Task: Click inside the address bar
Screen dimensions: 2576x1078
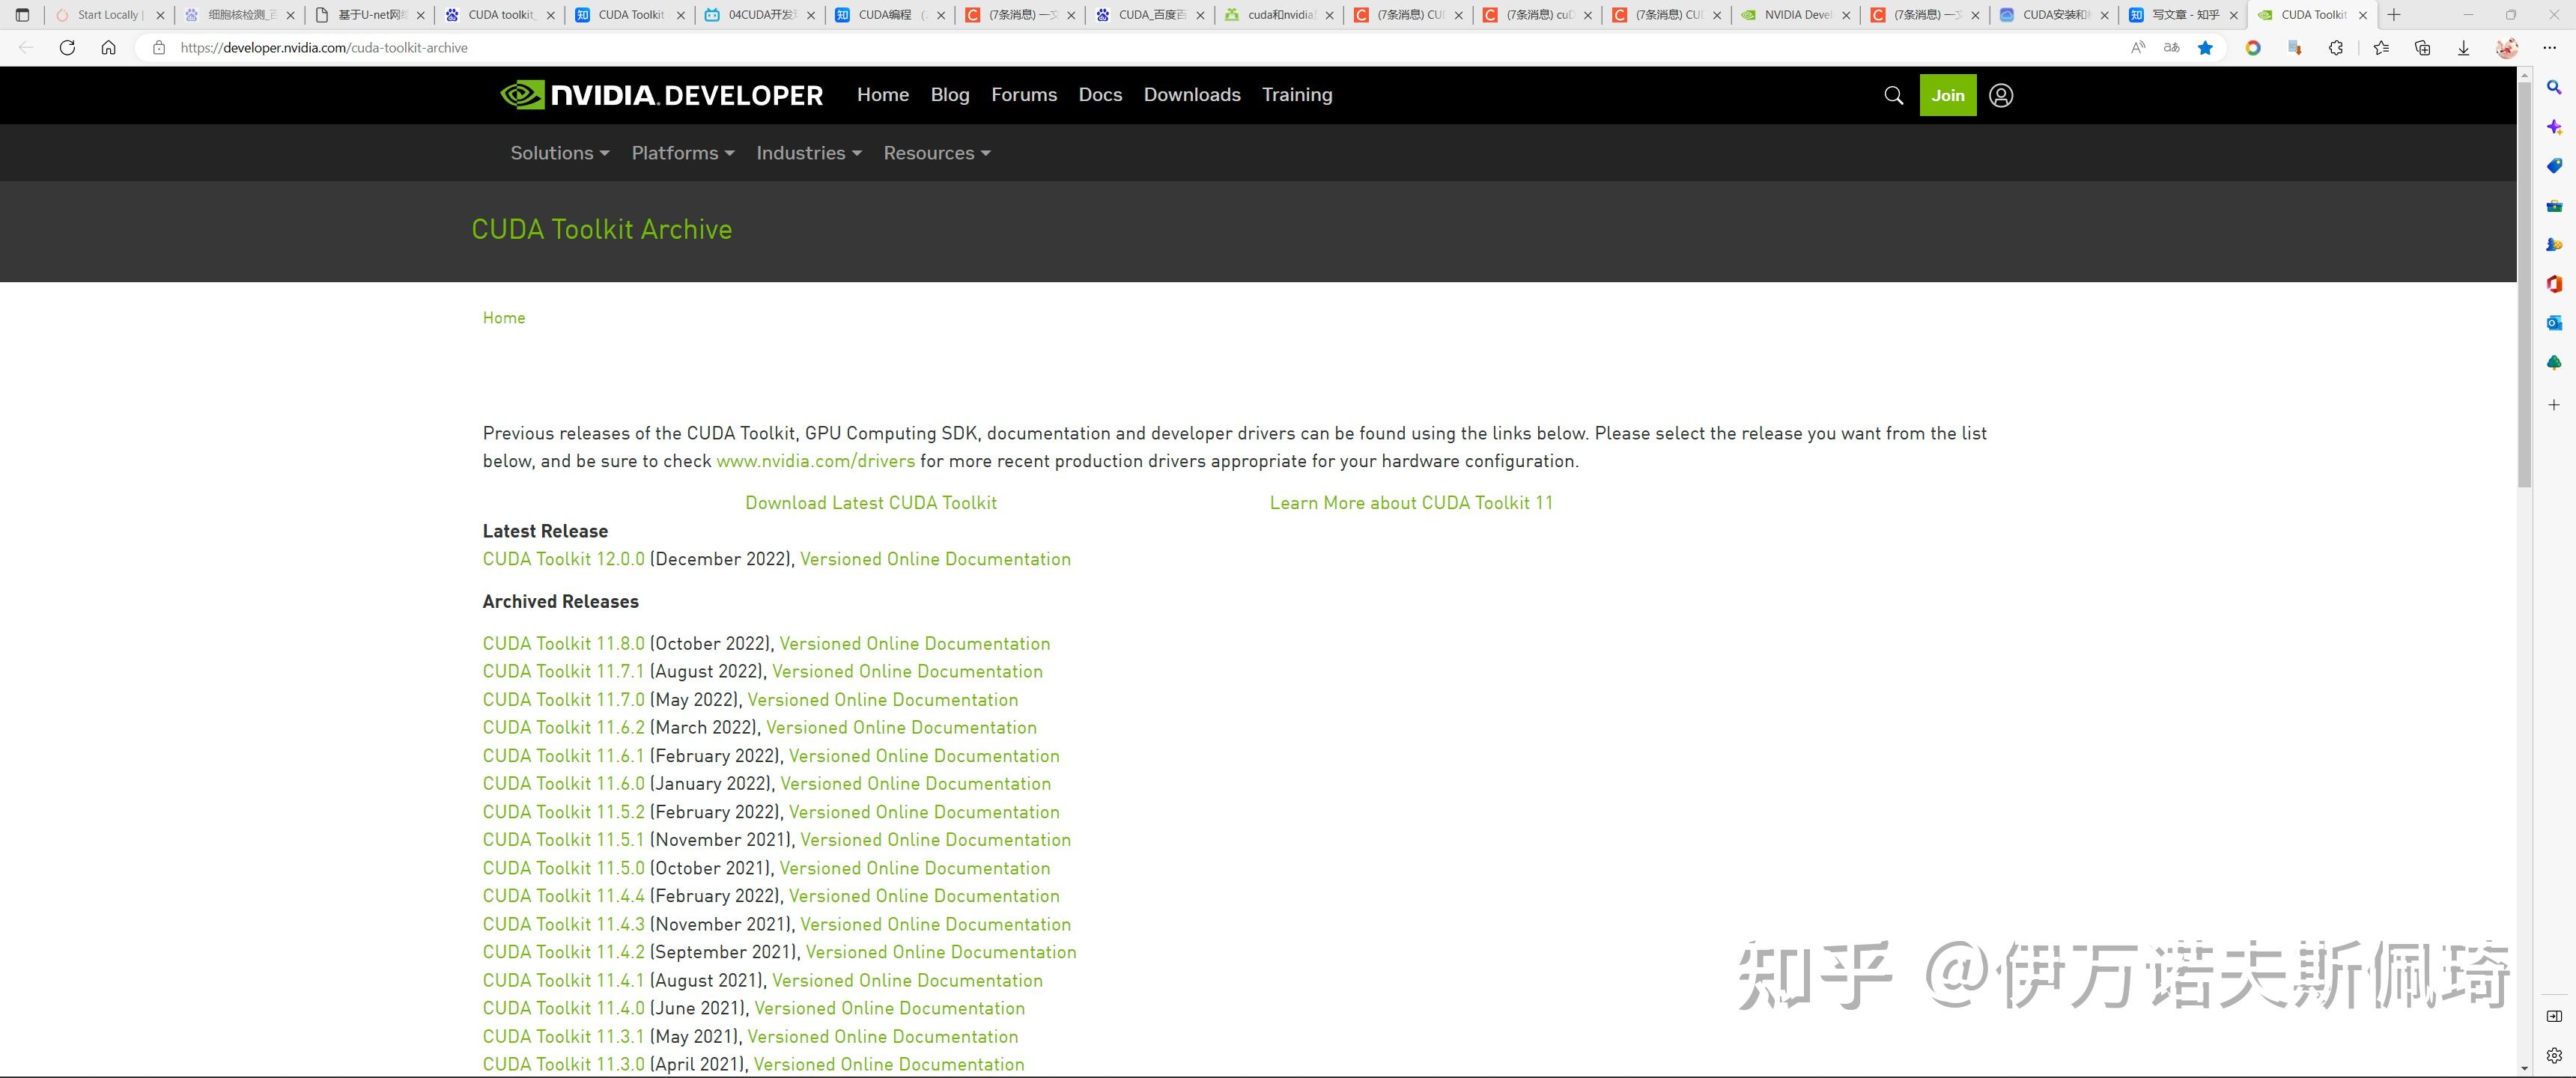Action: [325, 47]
